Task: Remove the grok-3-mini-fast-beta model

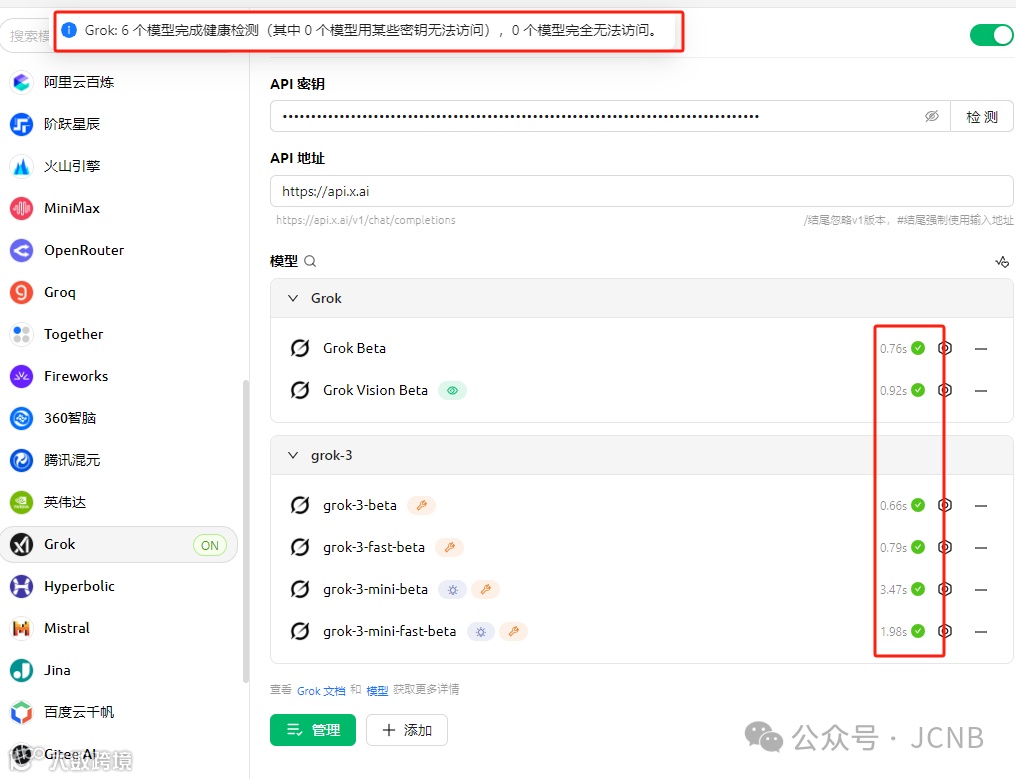Action: click(x=981, y=631)
